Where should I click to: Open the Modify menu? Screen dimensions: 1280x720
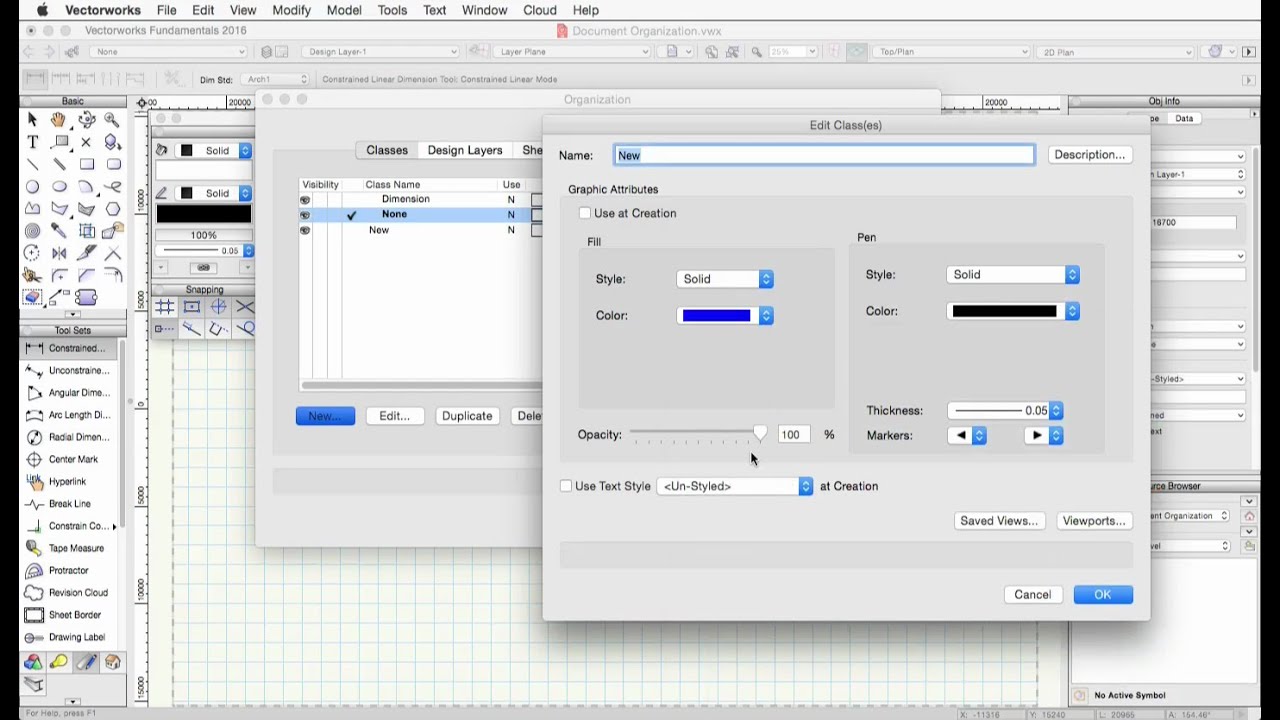tap(291, 10)
